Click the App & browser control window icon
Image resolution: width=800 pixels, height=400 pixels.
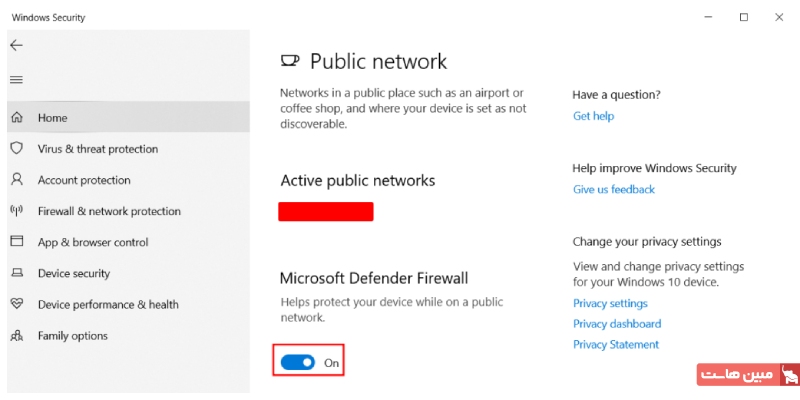tap(16, 242)
